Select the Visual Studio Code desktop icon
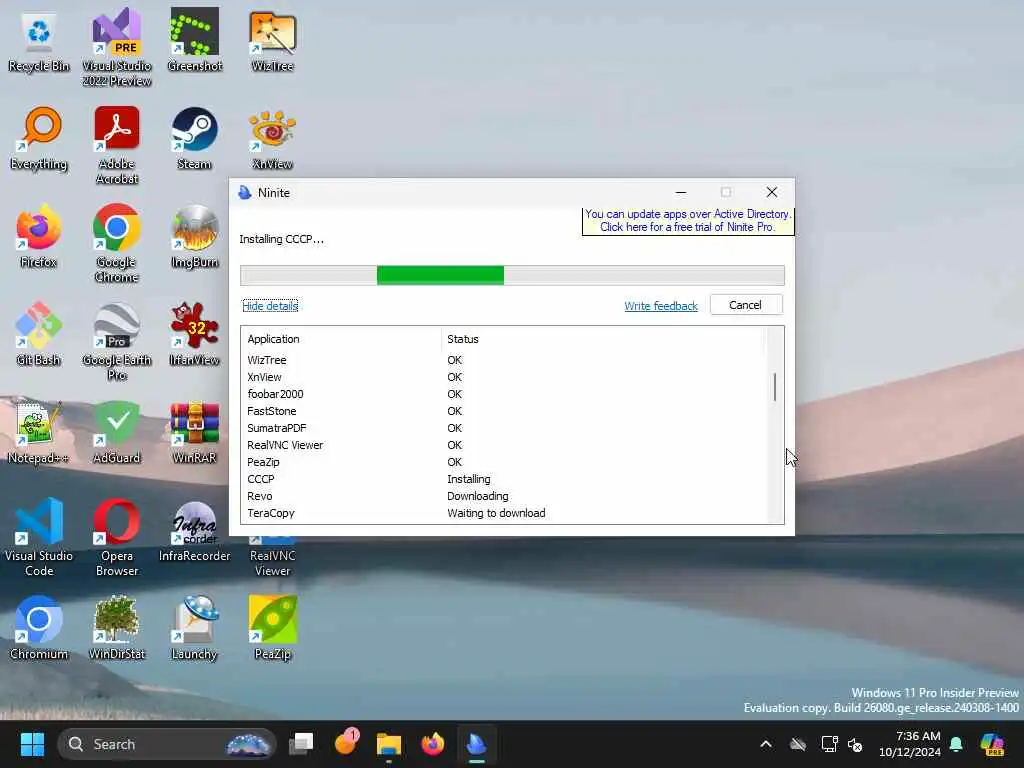The height and width of the screenshot is (768, 1024). pyautogui.click(x=39, y=537)
